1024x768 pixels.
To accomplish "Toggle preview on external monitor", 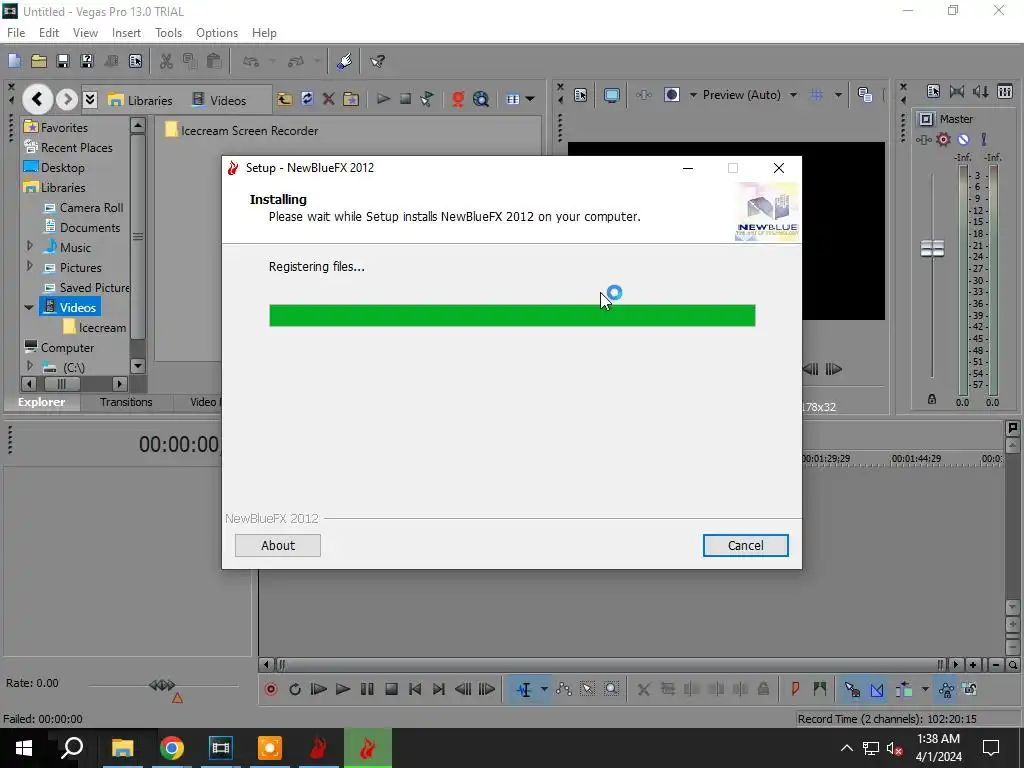I will [x=612, y=95].
